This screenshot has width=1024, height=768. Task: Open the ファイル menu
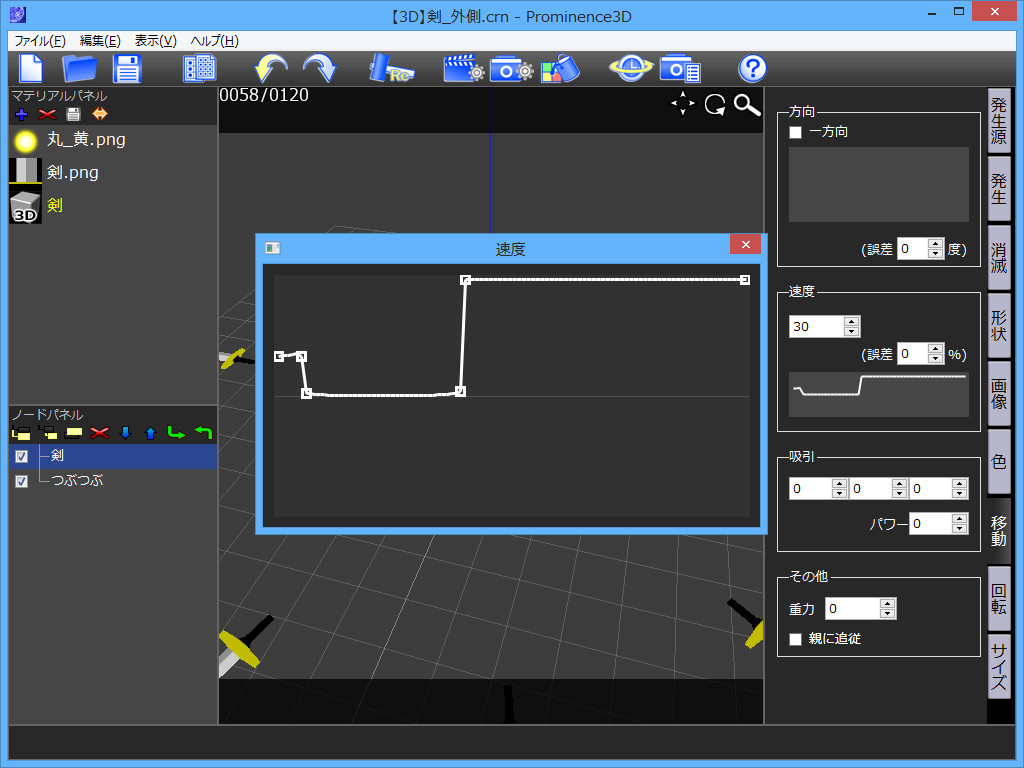click(x=40, y=40)
